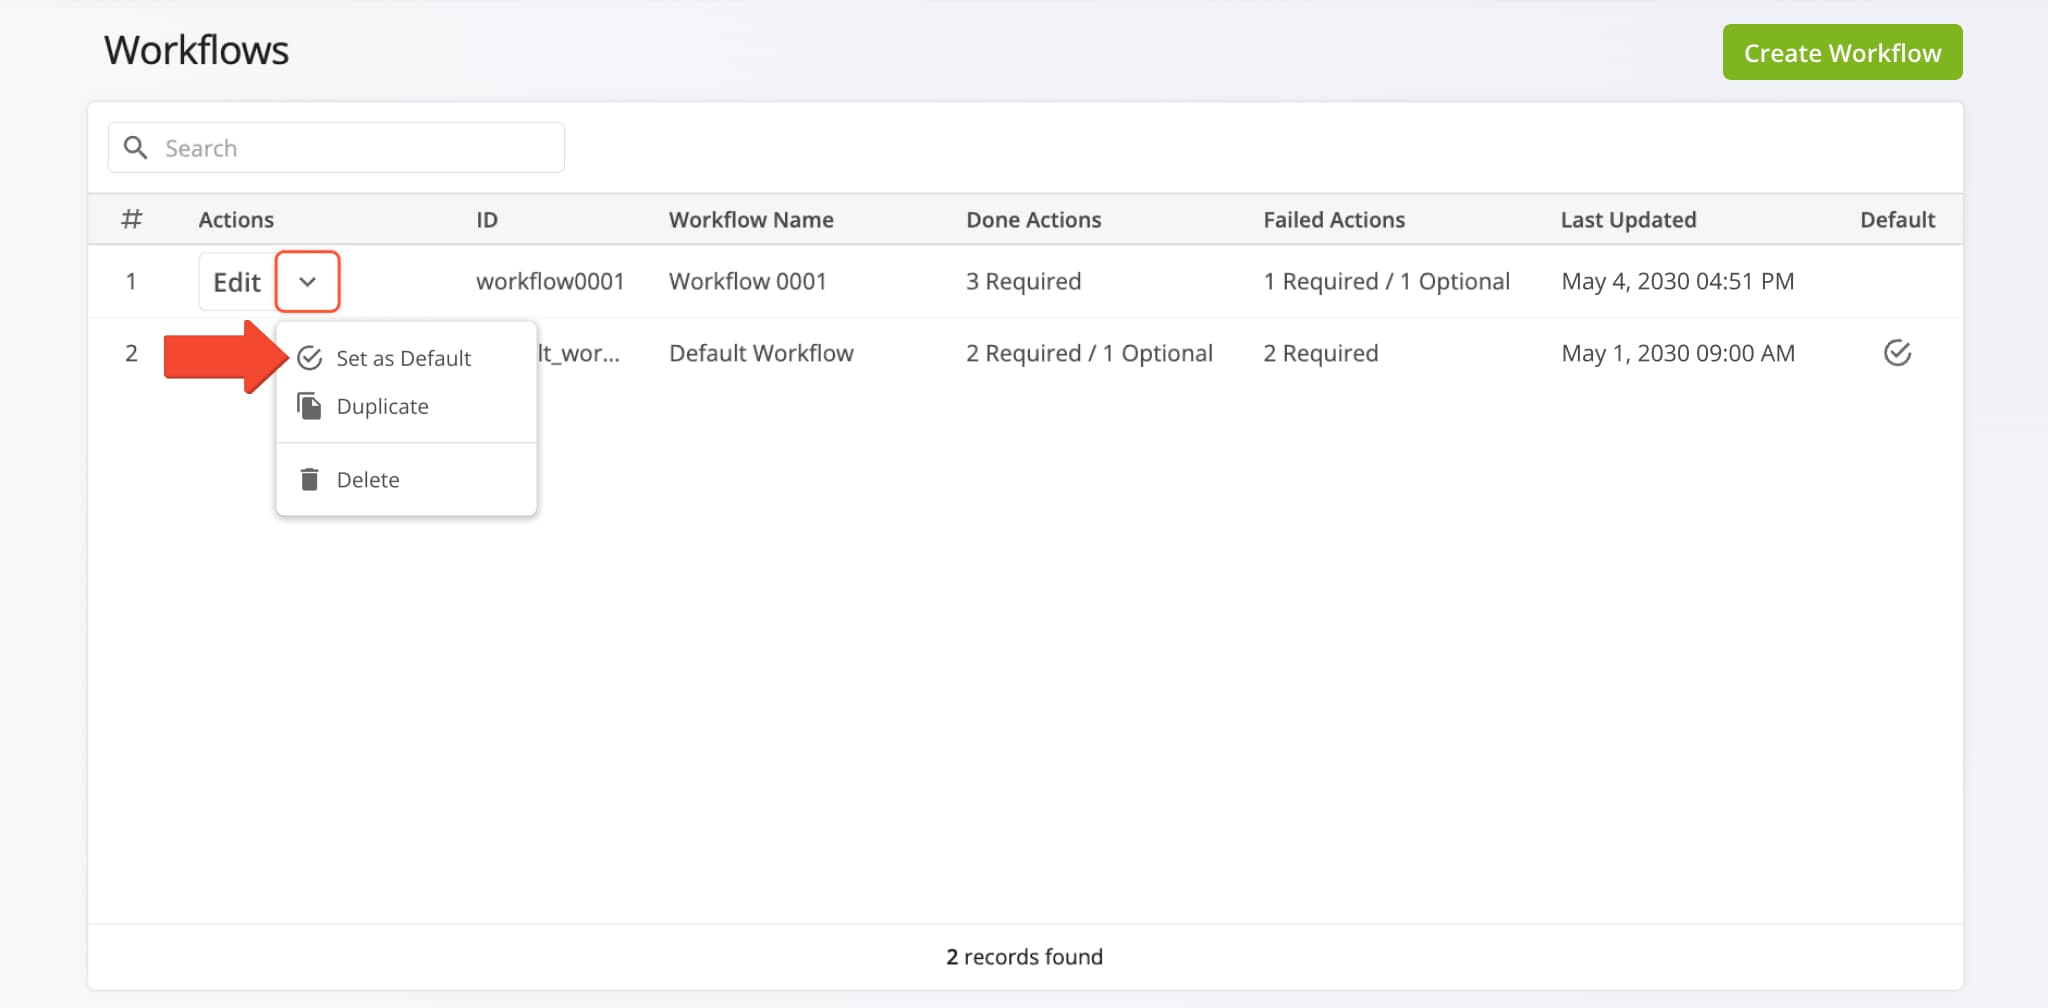Click the Default column header
This screenshot has height=1008, width=2048.
click(1896, 220)
